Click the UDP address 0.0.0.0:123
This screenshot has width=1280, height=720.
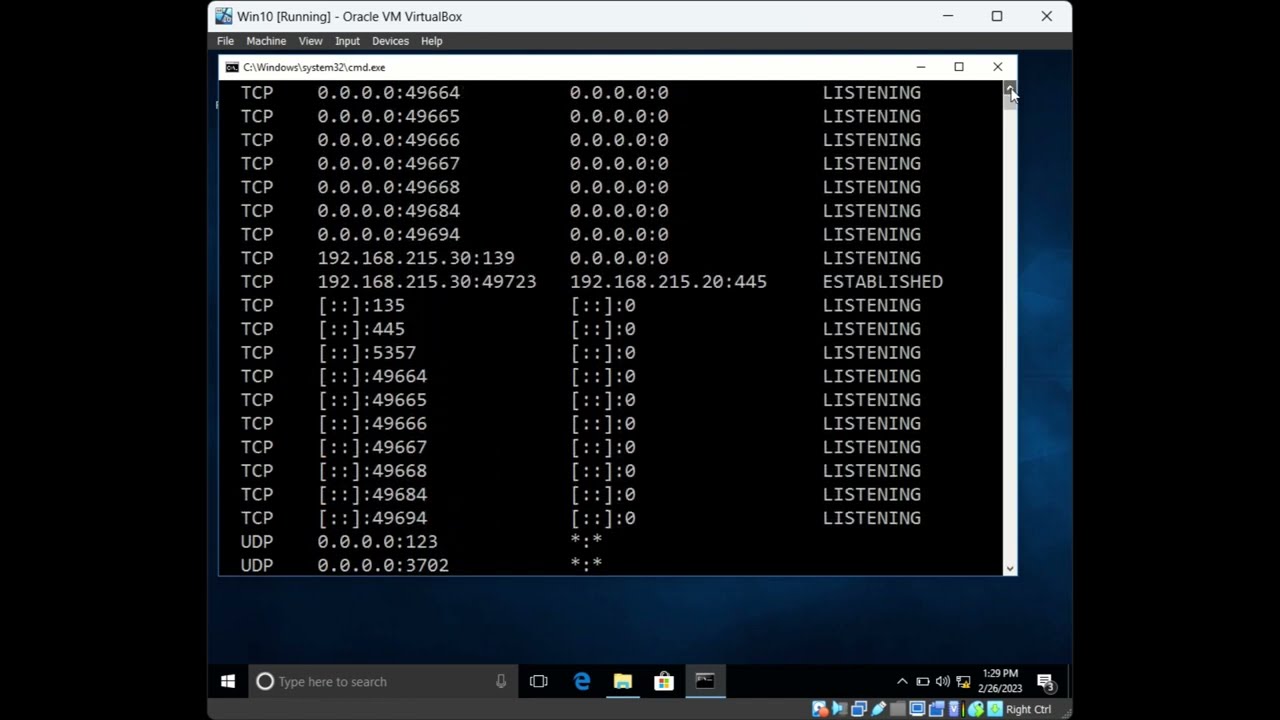[x=378, y=542]
